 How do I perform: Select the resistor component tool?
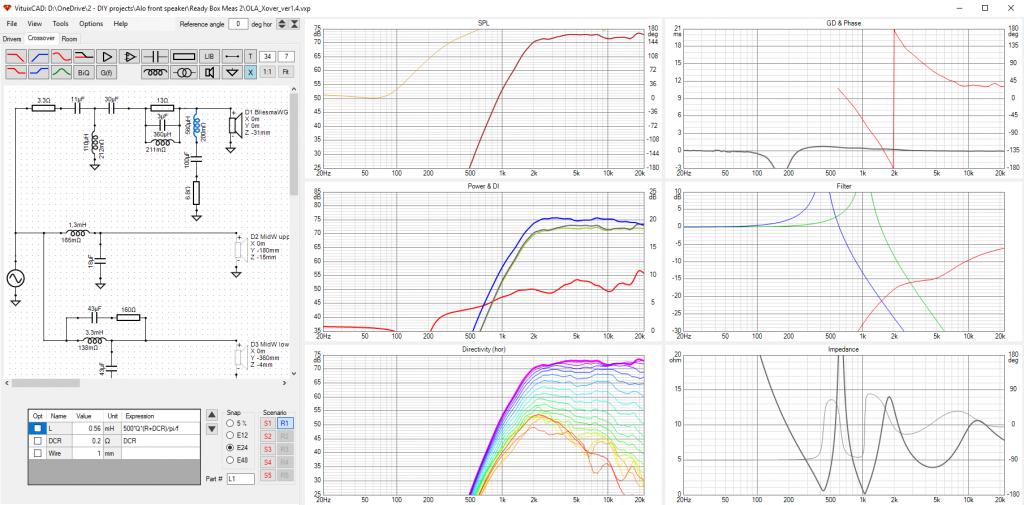pyautogui.click(x=184, y=56)
